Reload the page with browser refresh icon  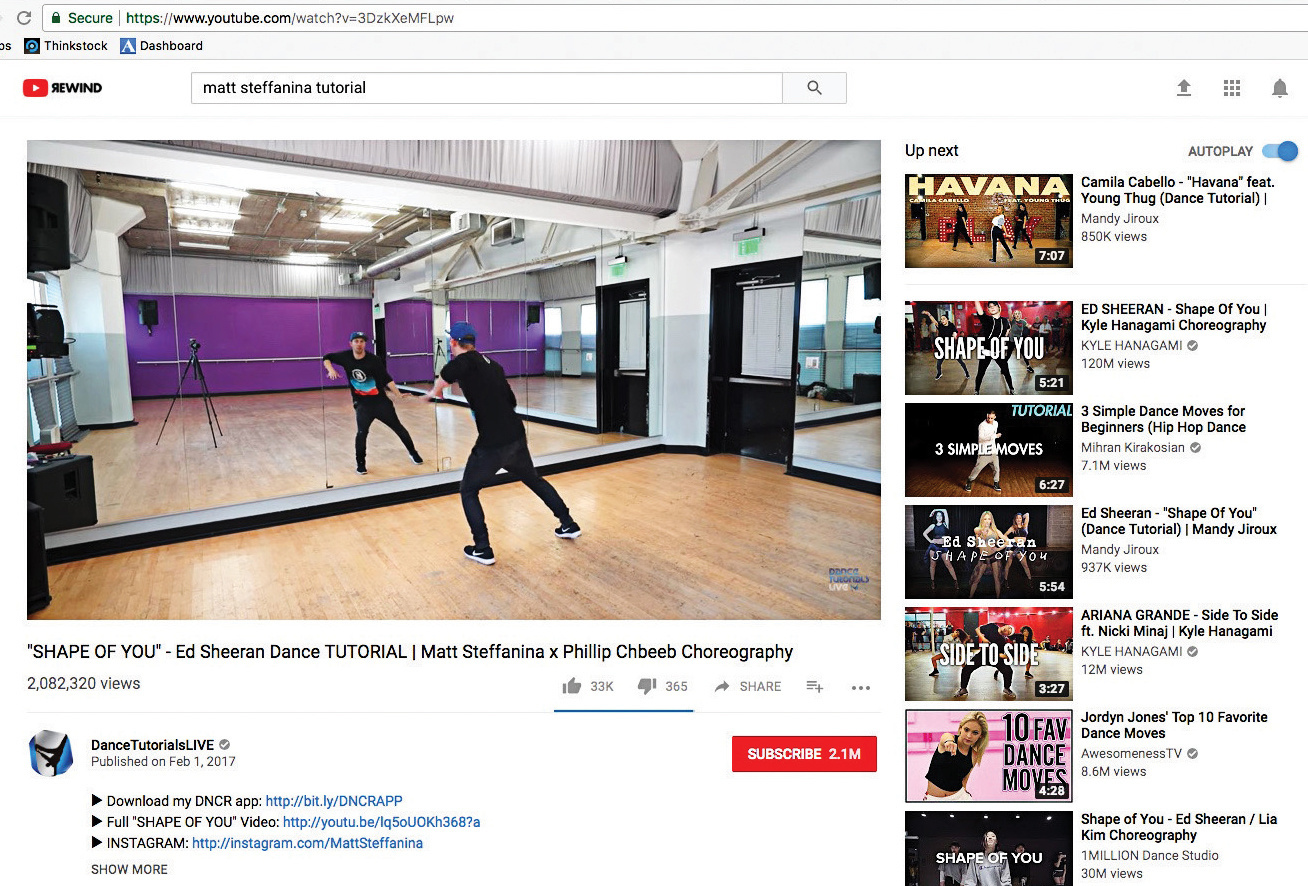tap(23, 18)
